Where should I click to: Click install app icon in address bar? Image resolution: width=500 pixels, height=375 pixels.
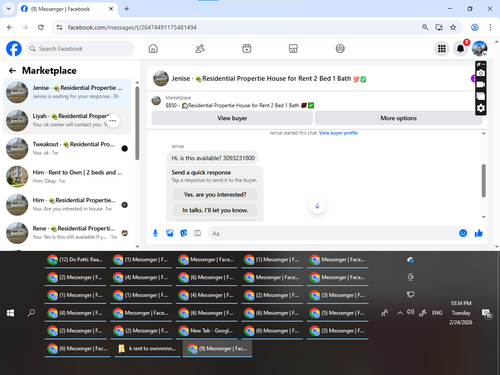[x=439, y=27]
